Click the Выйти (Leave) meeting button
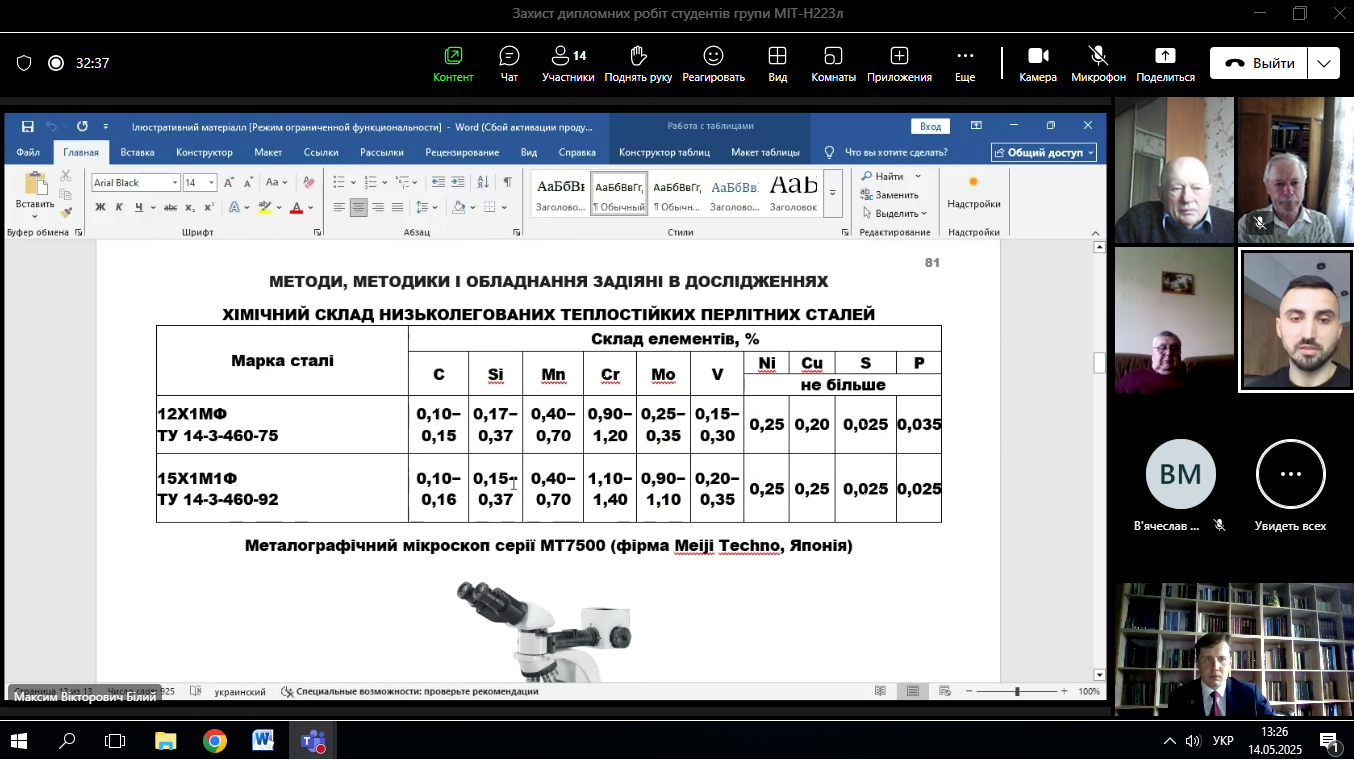This screenshot has height=761, width=1354. pyautogui.click(x=1259, y=63)
